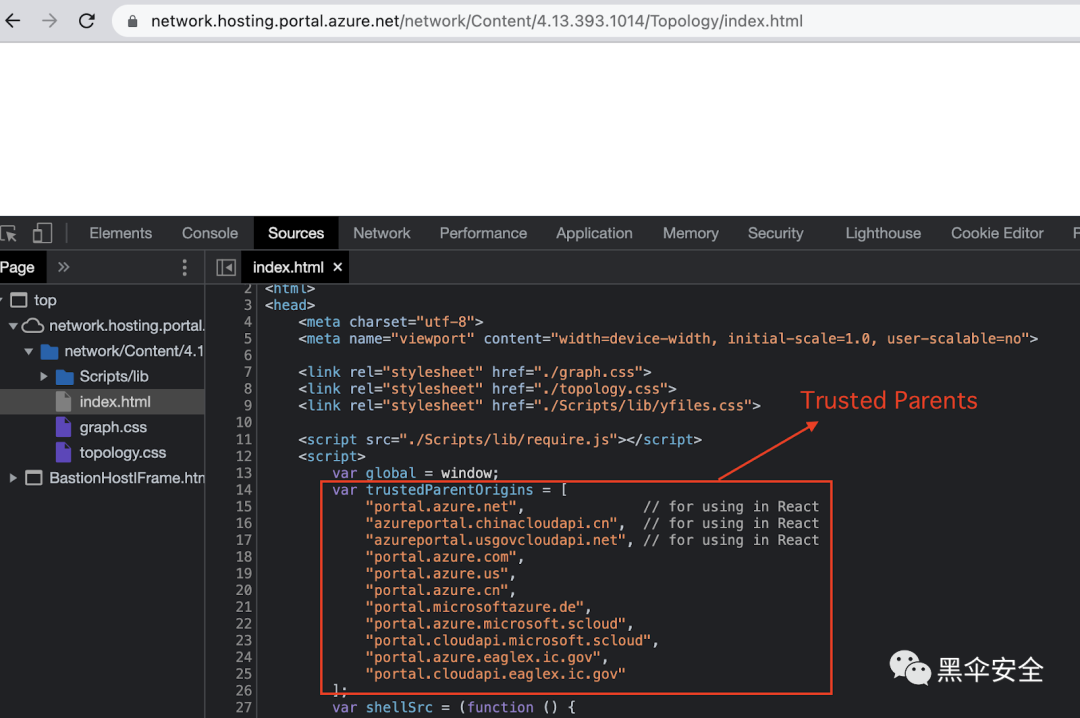Toggle the navigator sidebar icon

pos(225,267)
